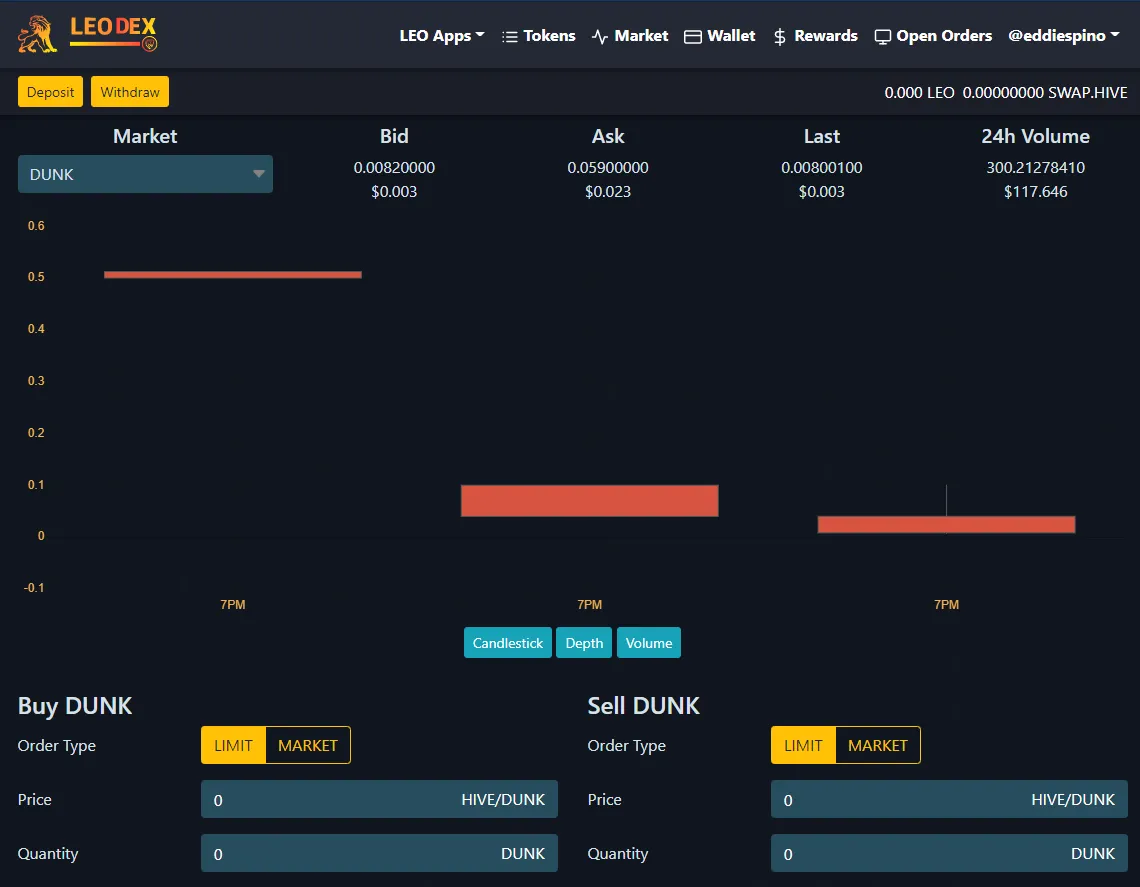This screenshot has height=887, width=1140.
Task: Click the Rewards dollar sign icon
Action: click(779, 36)
